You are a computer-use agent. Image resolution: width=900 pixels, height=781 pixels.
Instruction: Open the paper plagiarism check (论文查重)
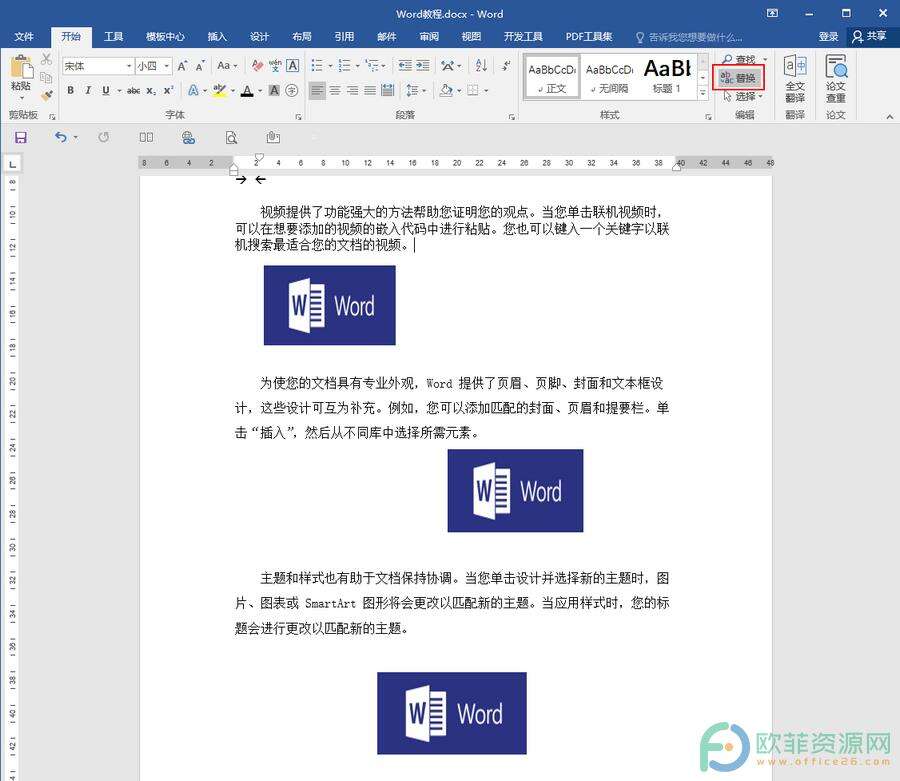click(x=836, y=79)
